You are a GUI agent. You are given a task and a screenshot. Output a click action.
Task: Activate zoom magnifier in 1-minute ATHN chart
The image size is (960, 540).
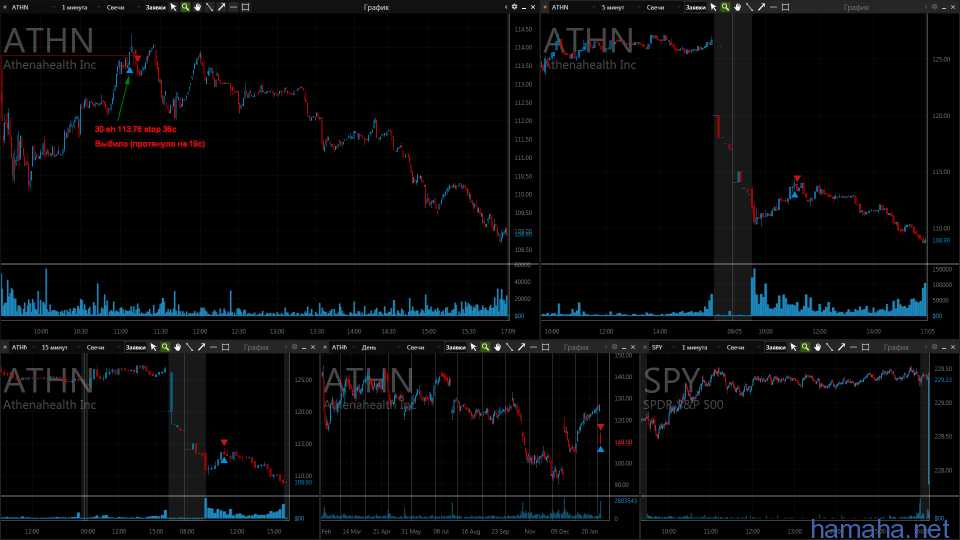185,7
